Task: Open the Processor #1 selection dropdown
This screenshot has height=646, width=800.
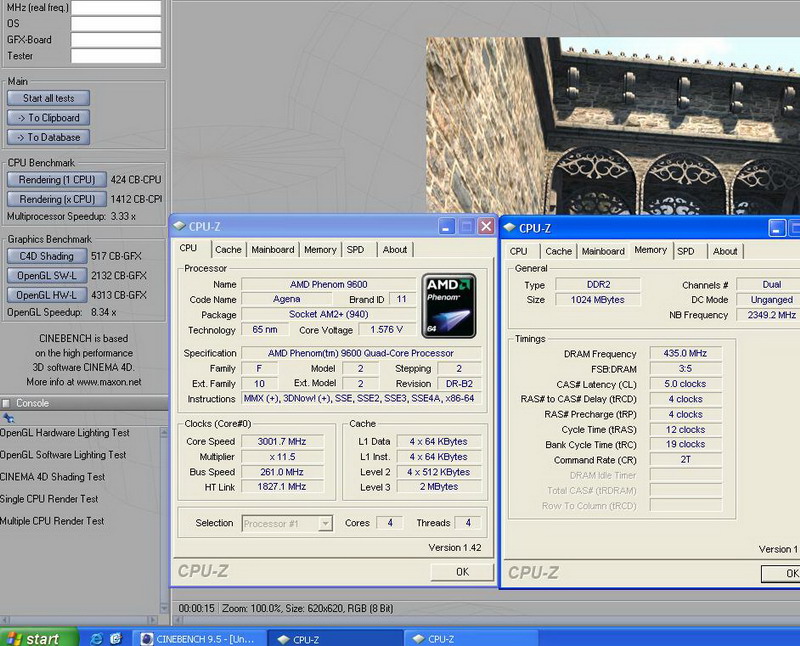Action: (325, 523)
